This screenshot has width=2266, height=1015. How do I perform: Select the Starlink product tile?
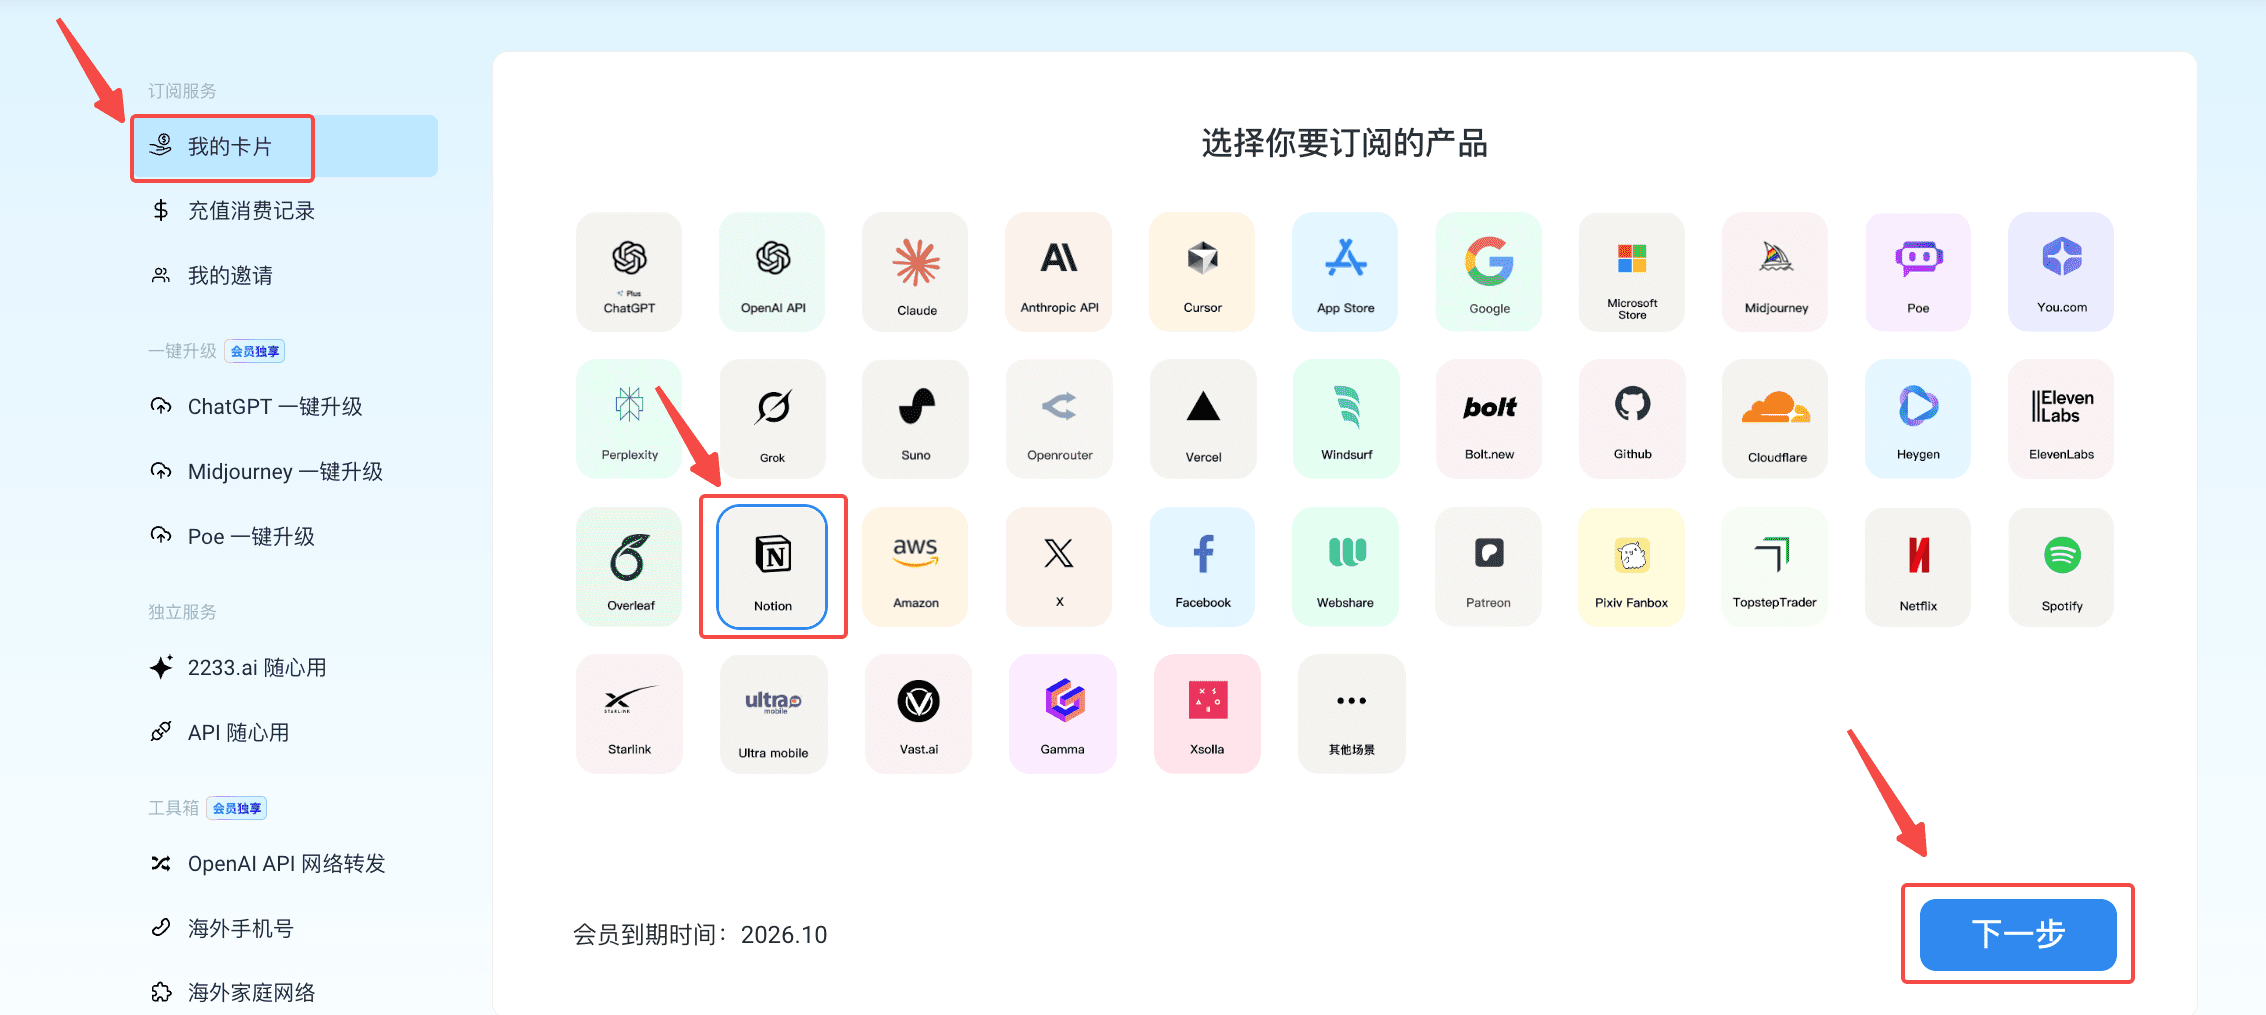pos(629,714)
